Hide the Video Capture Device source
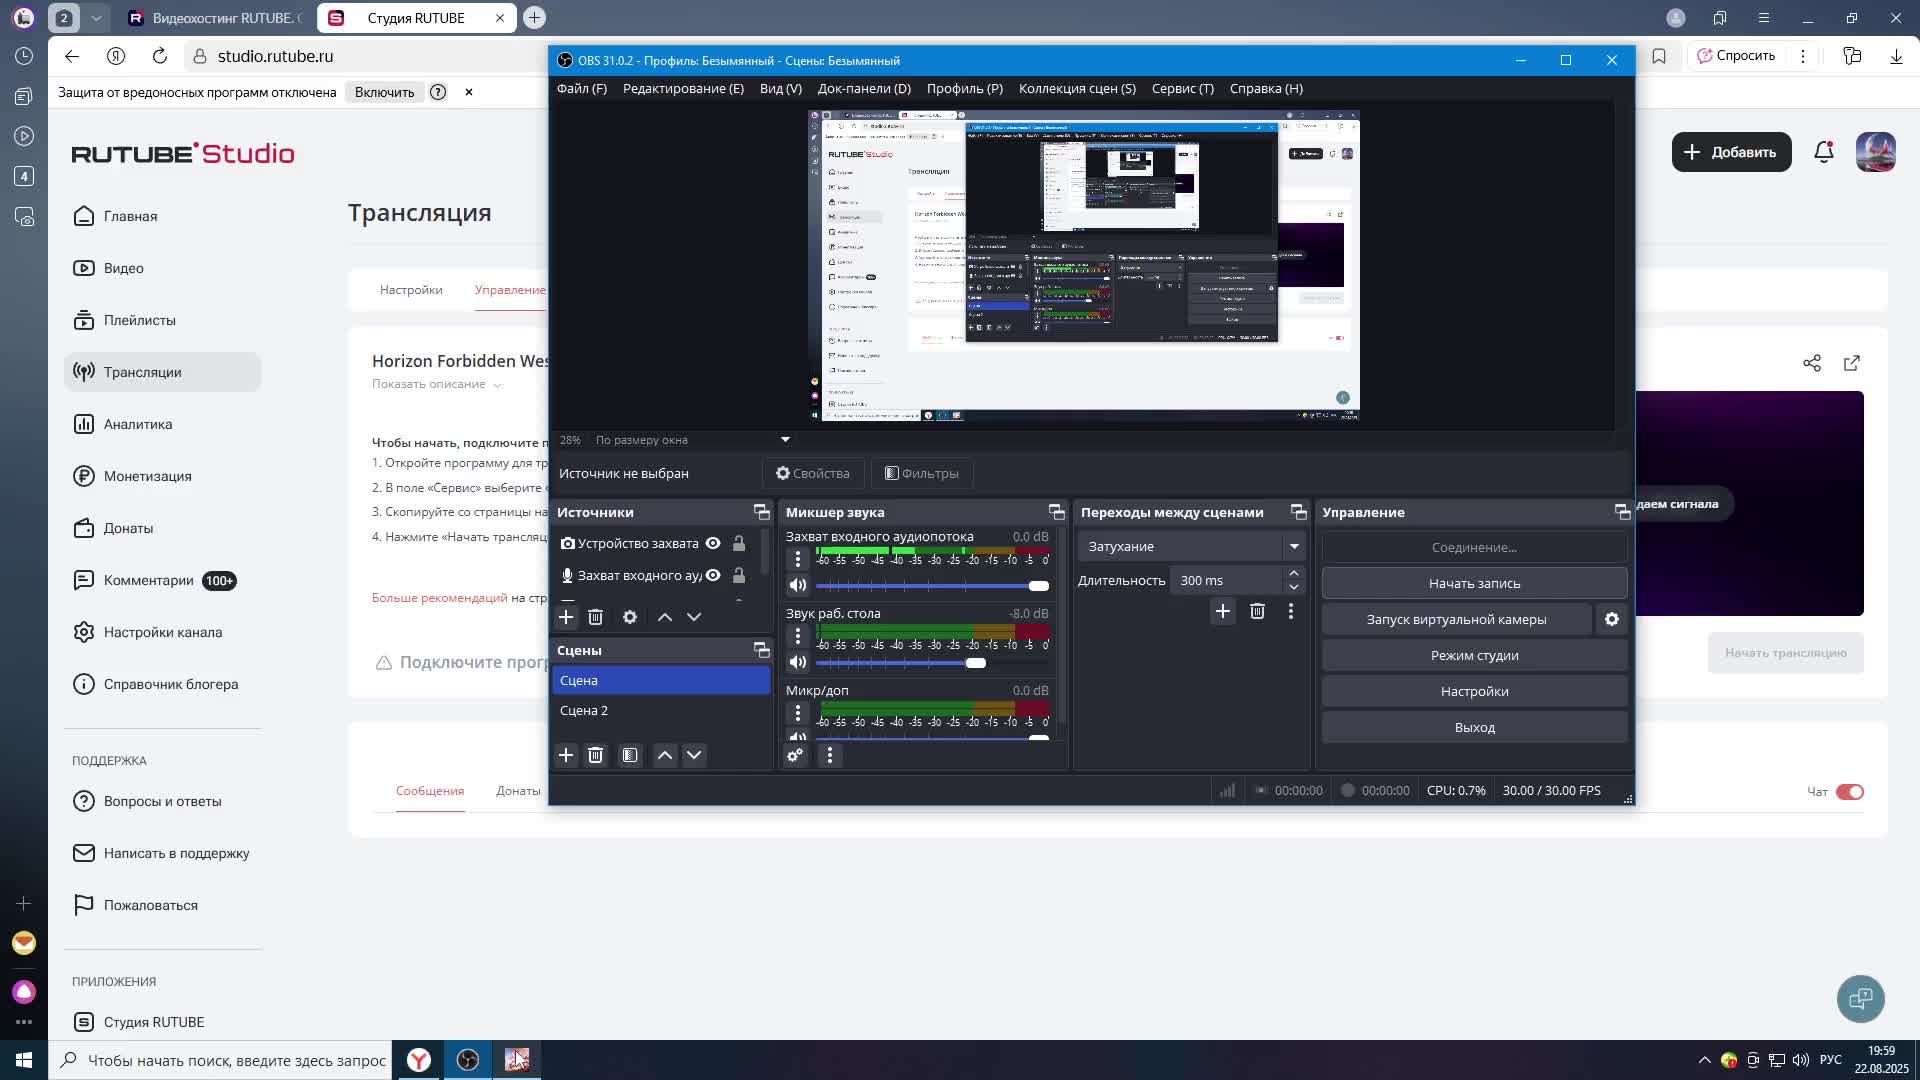This screenshot has height=1080, width=1920. [x=713, y=543]
